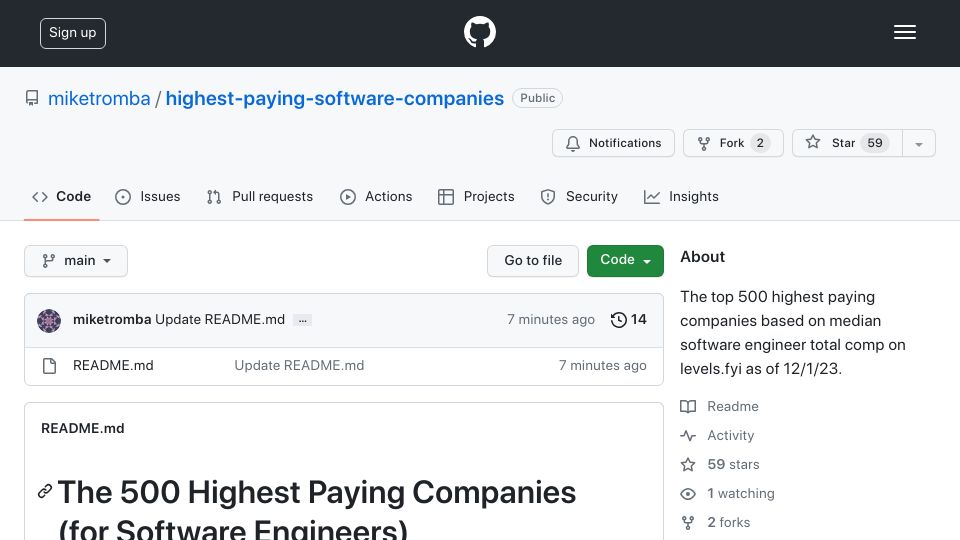Screen dimensions: 960x540
Task: Star this repository
Action: point(847,143)
